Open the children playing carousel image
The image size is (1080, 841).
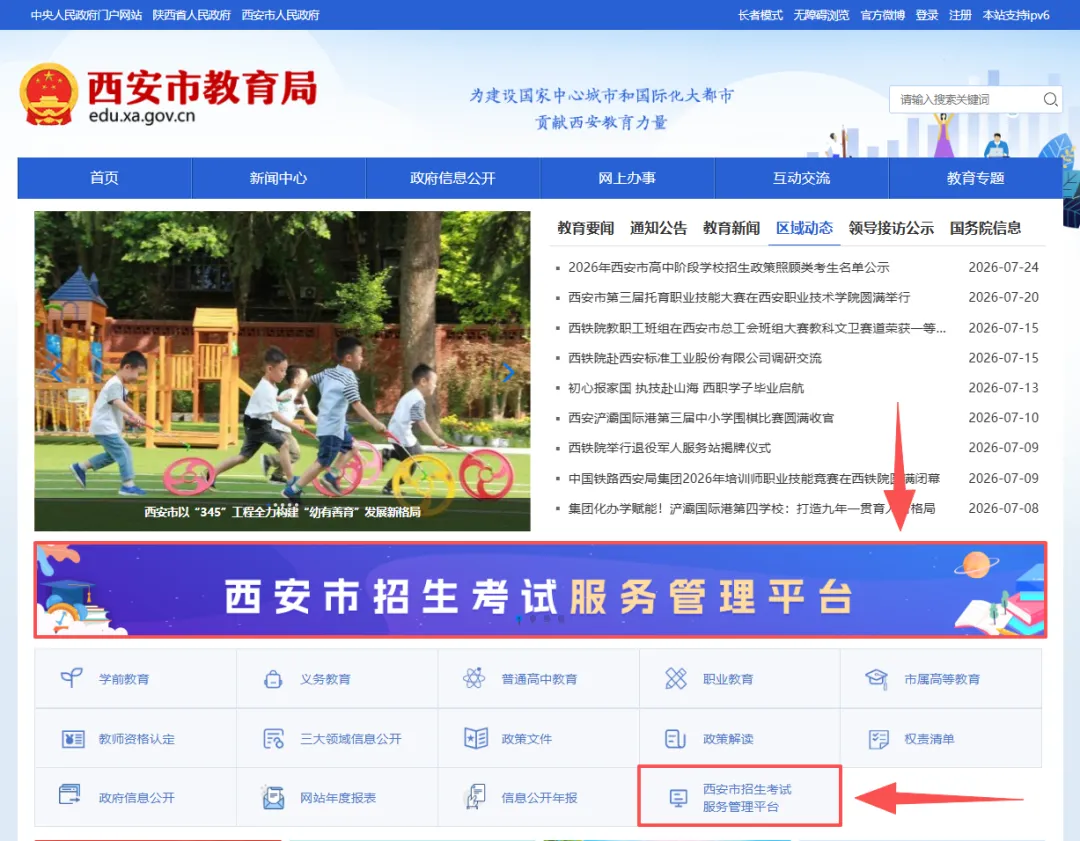click(282, 371)
